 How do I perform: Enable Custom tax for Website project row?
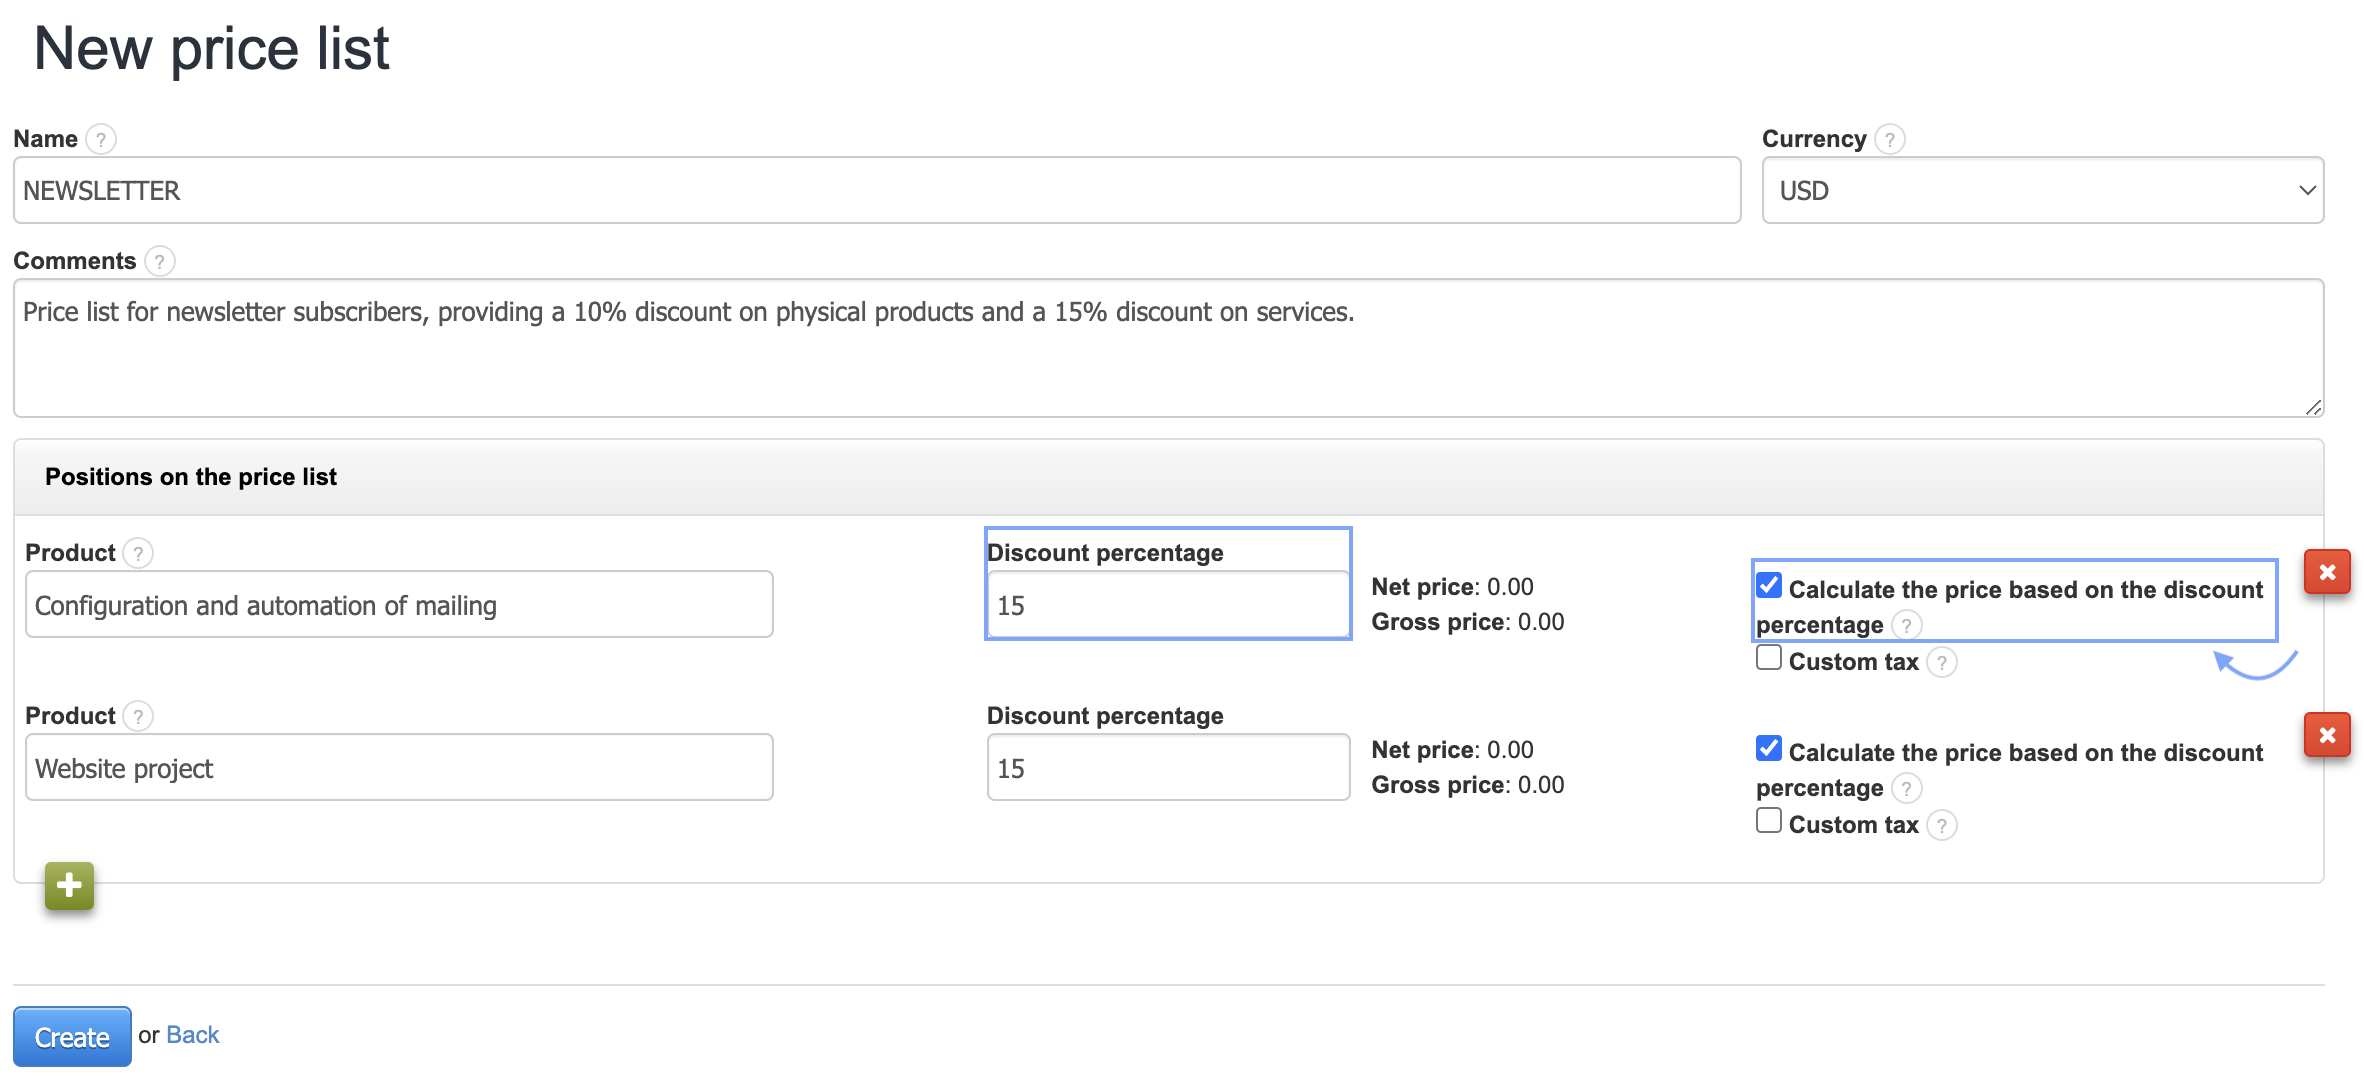[1768, 821]
